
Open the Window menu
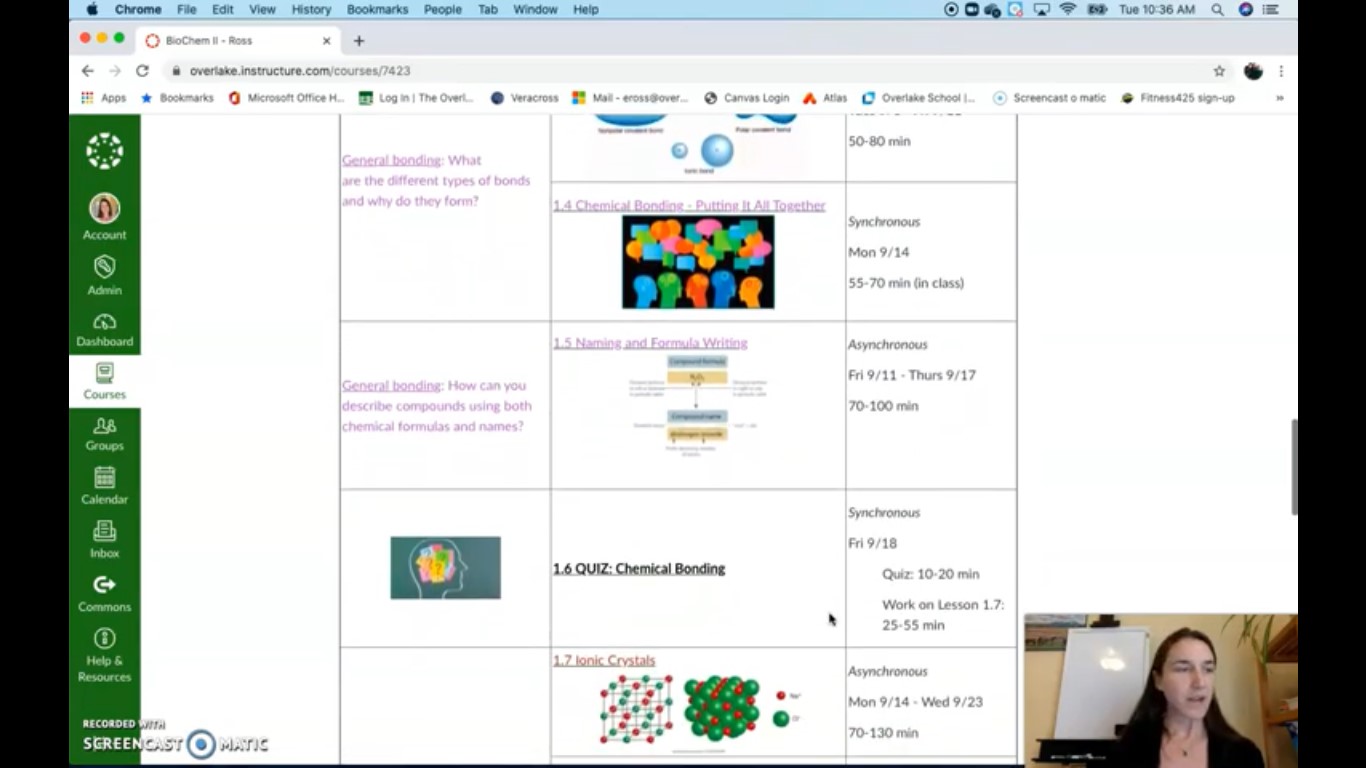click(535, 9)
